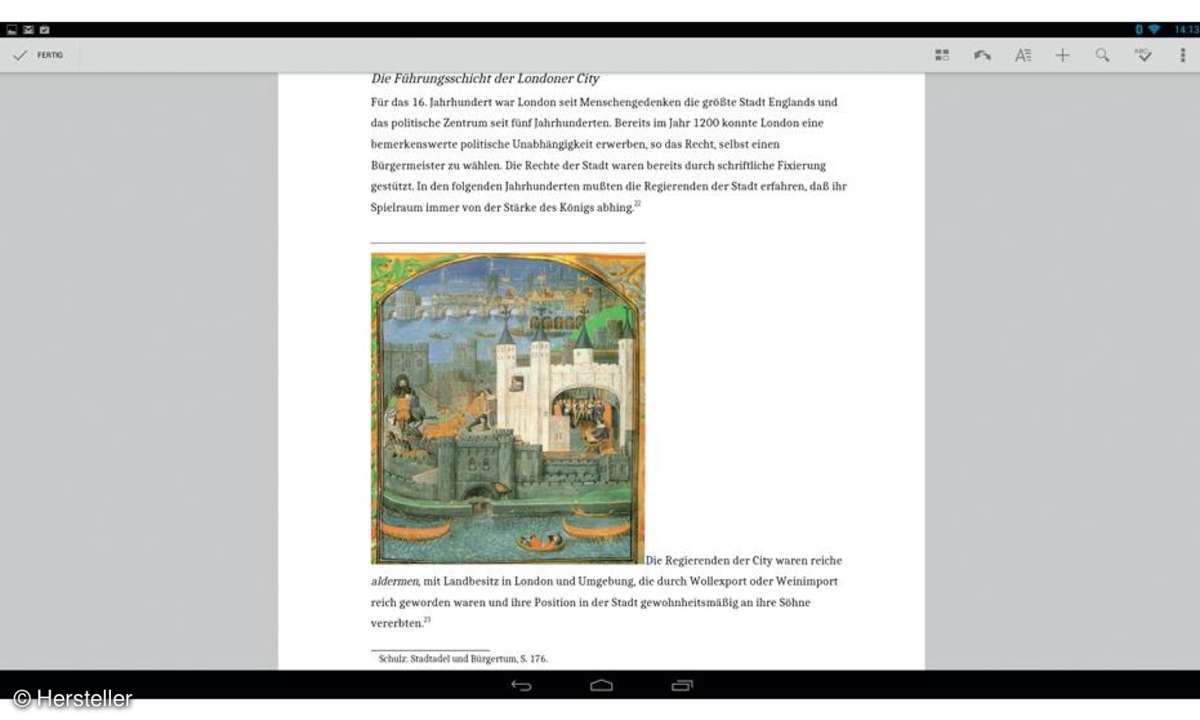Click the word "Bürgermeister" in the paragraph
Screen dimensions: 1200x720
tap(408, 165)
